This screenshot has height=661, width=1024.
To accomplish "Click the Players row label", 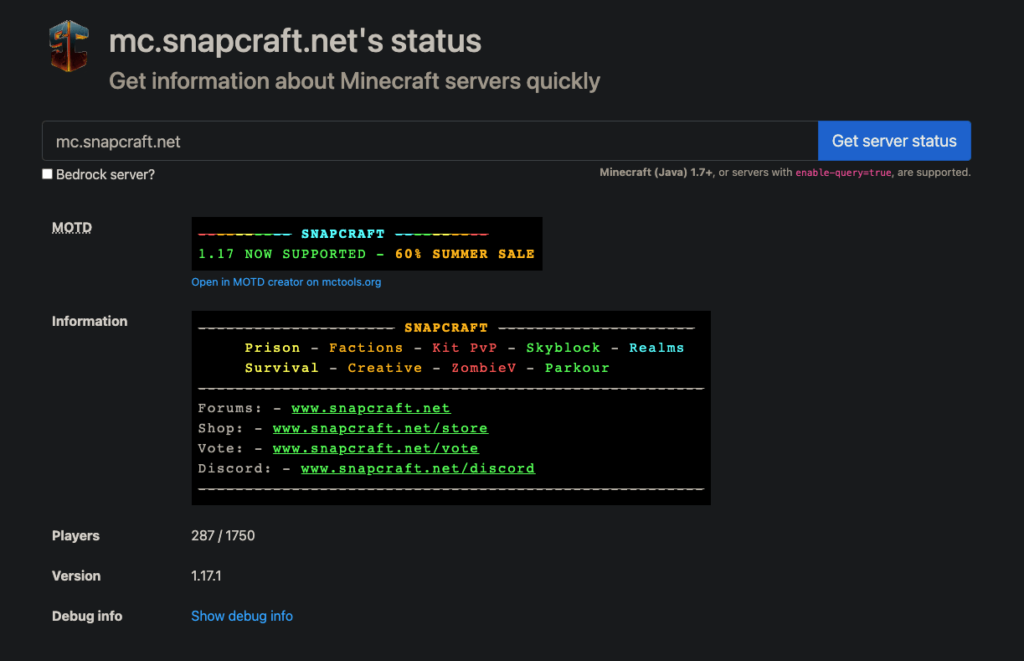I will coord(75,536).
